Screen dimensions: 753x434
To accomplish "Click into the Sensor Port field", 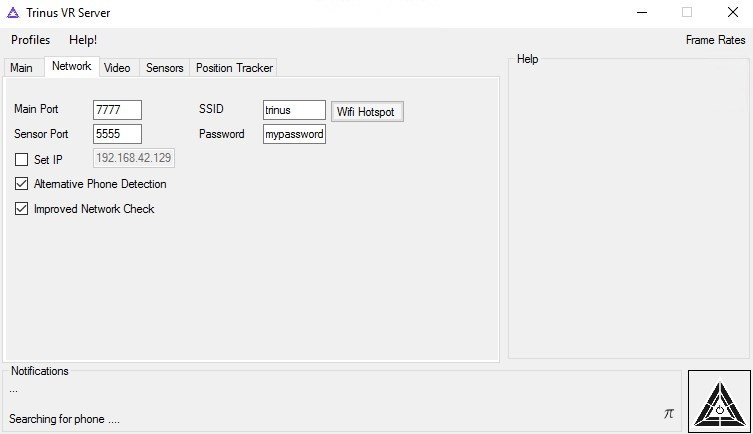I will pos(117,134).
